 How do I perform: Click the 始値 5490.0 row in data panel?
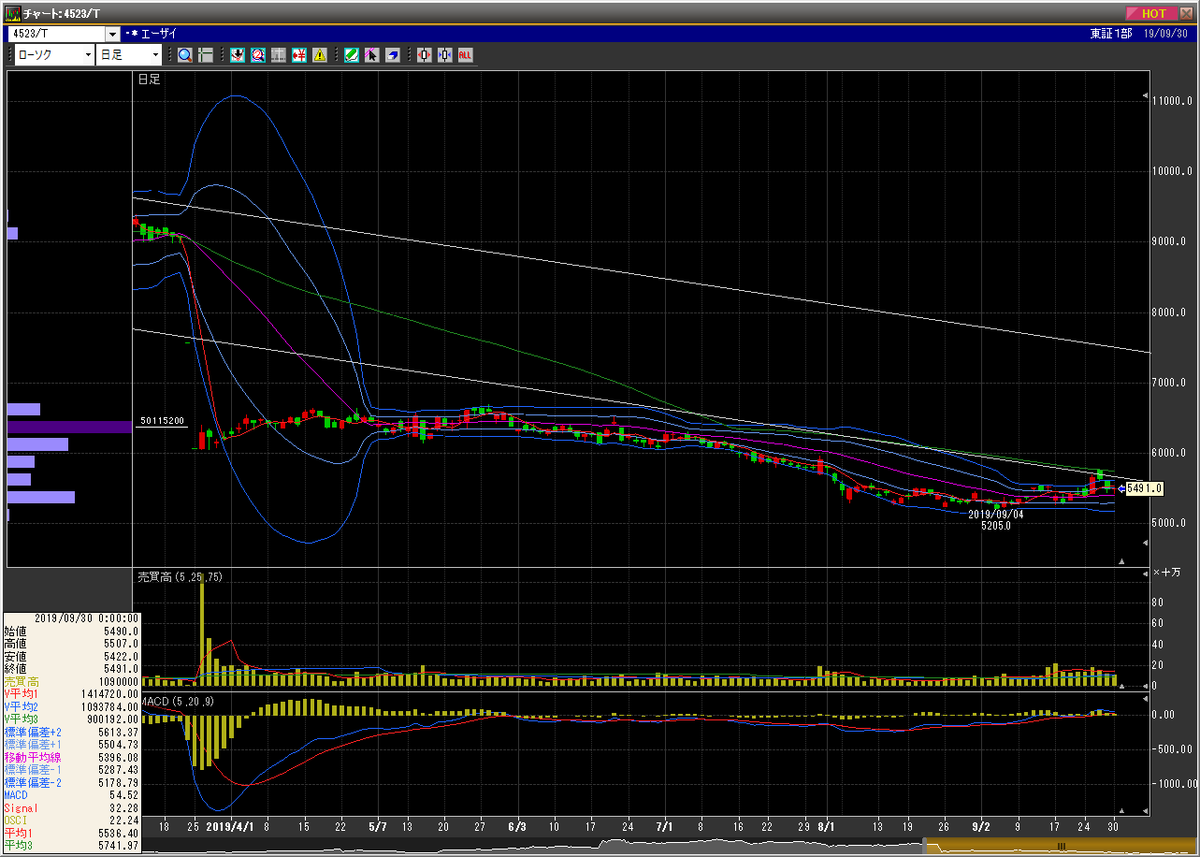[71, 631]
